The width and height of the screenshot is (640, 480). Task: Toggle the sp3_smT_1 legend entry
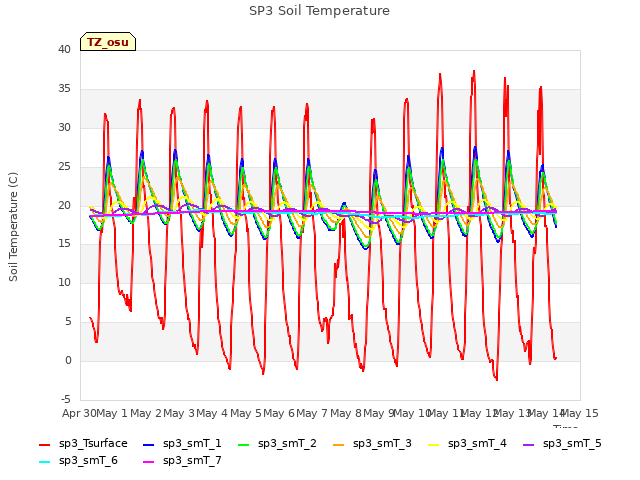pyautogui.click(x=182, y=444)
